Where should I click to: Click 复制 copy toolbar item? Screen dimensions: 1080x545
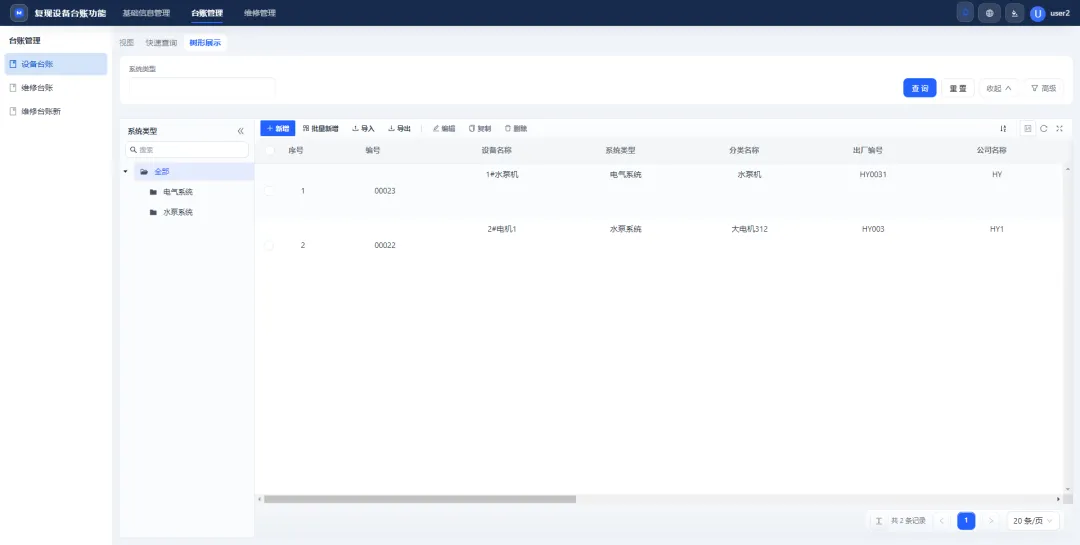[x=480, y=129]
